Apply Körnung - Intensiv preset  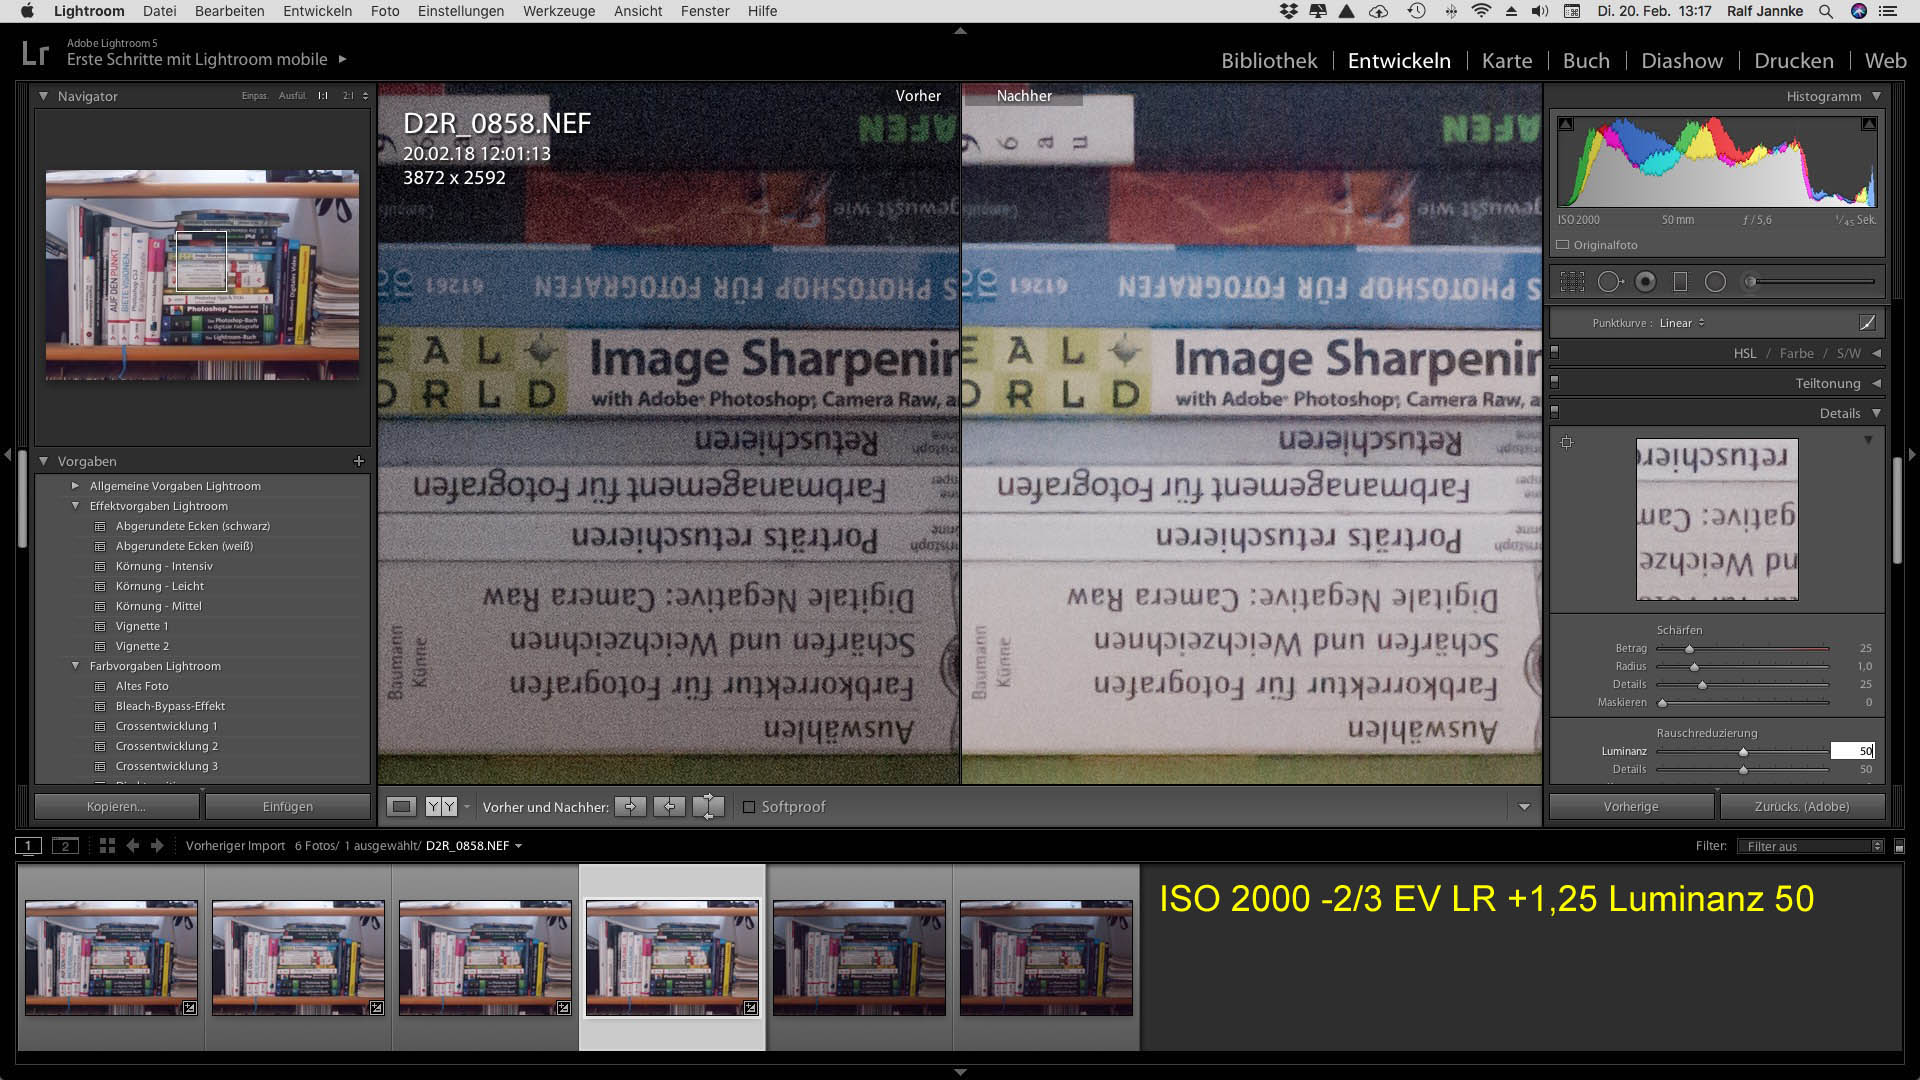(164, 566)
